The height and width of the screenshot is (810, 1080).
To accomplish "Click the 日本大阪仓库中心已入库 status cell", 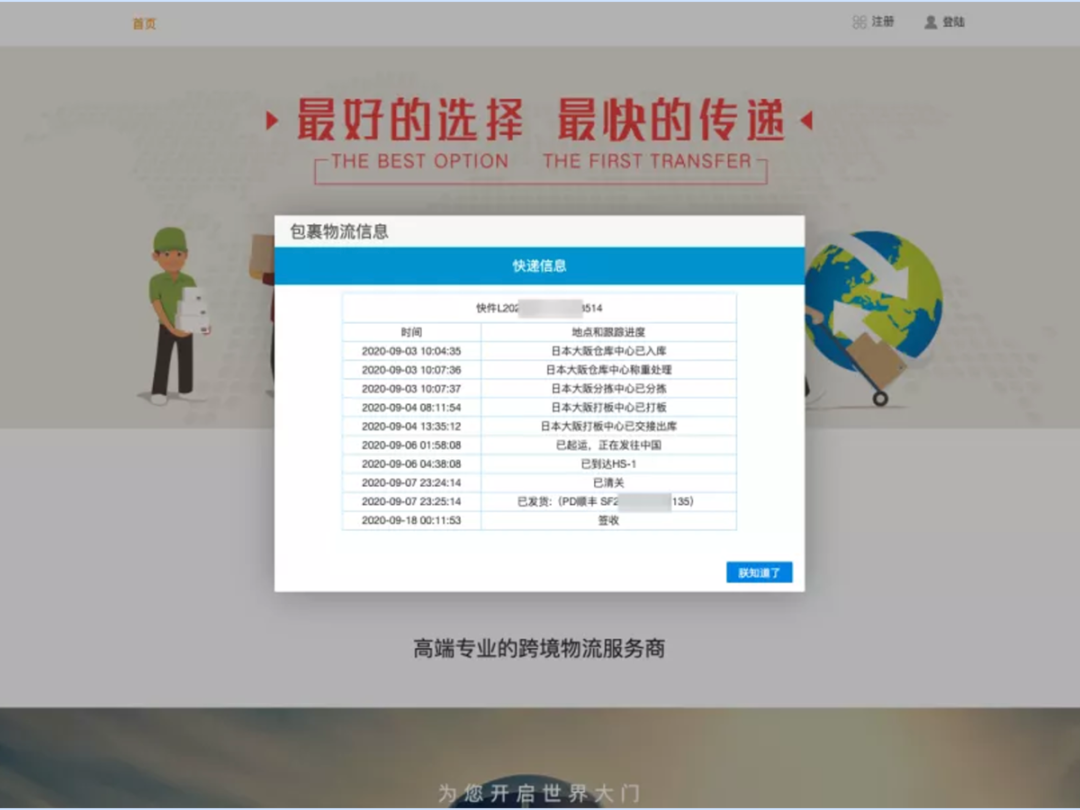I will [x=609, y=351].
